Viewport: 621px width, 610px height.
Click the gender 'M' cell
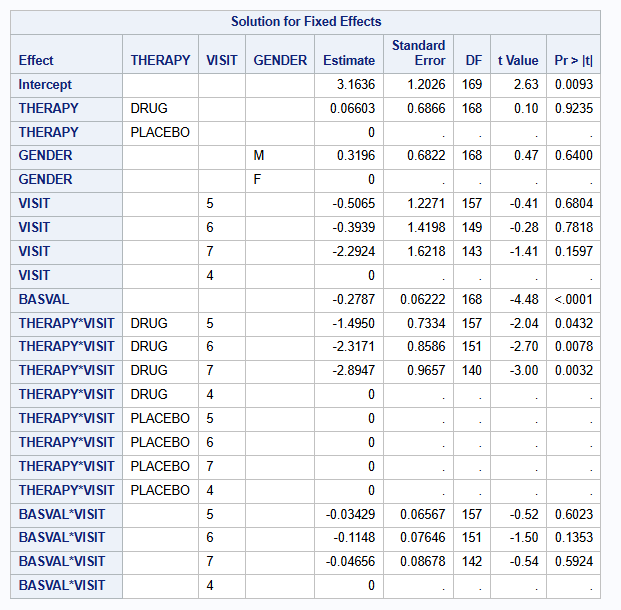coord(258,156)
